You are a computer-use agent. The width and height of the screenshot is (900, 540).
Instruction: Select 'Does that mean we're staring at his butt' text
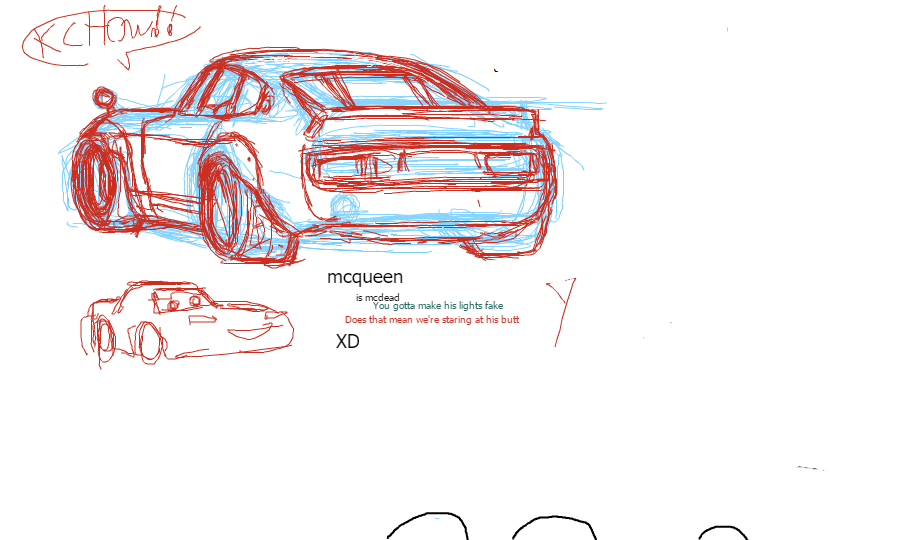(432, 320)
